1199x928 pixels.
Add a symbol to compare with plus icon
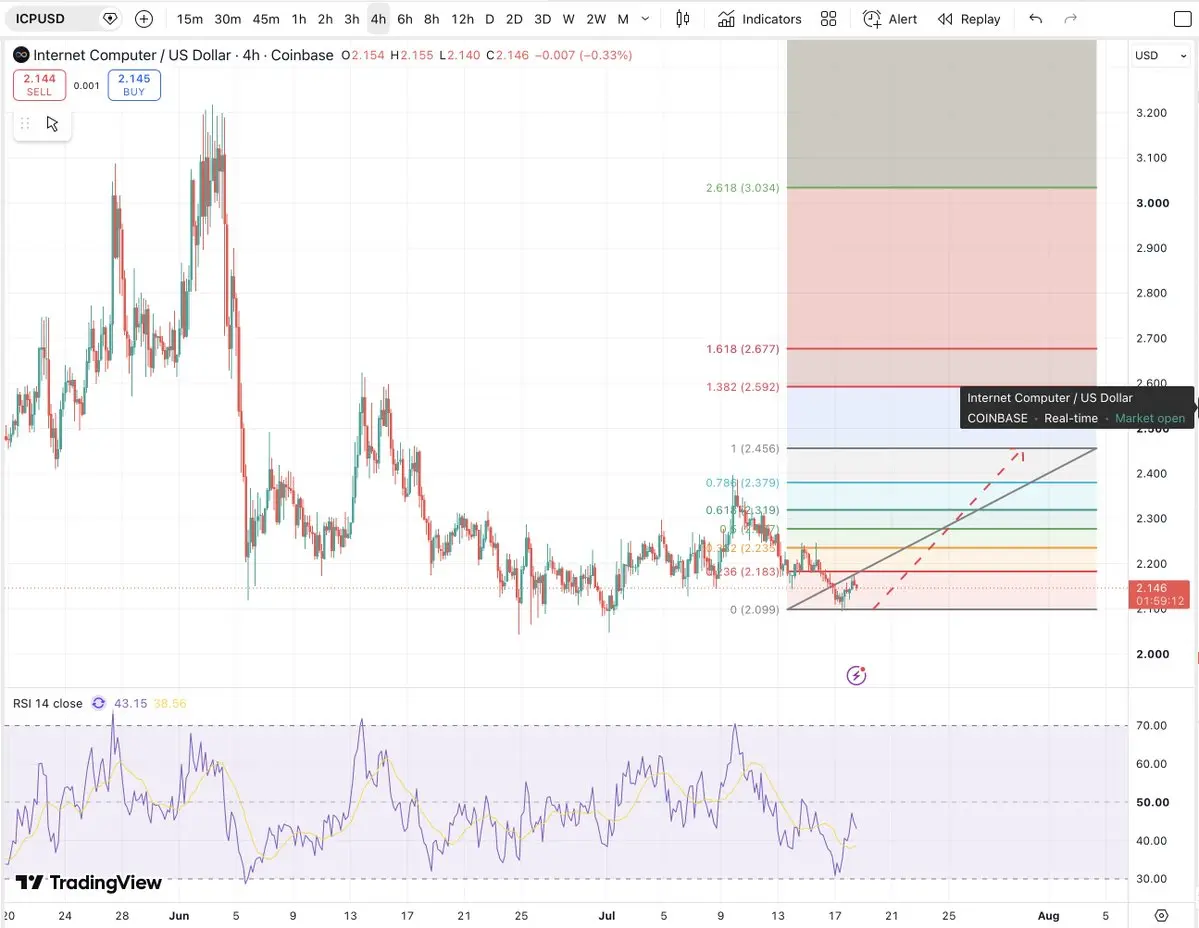pos(144,18)
